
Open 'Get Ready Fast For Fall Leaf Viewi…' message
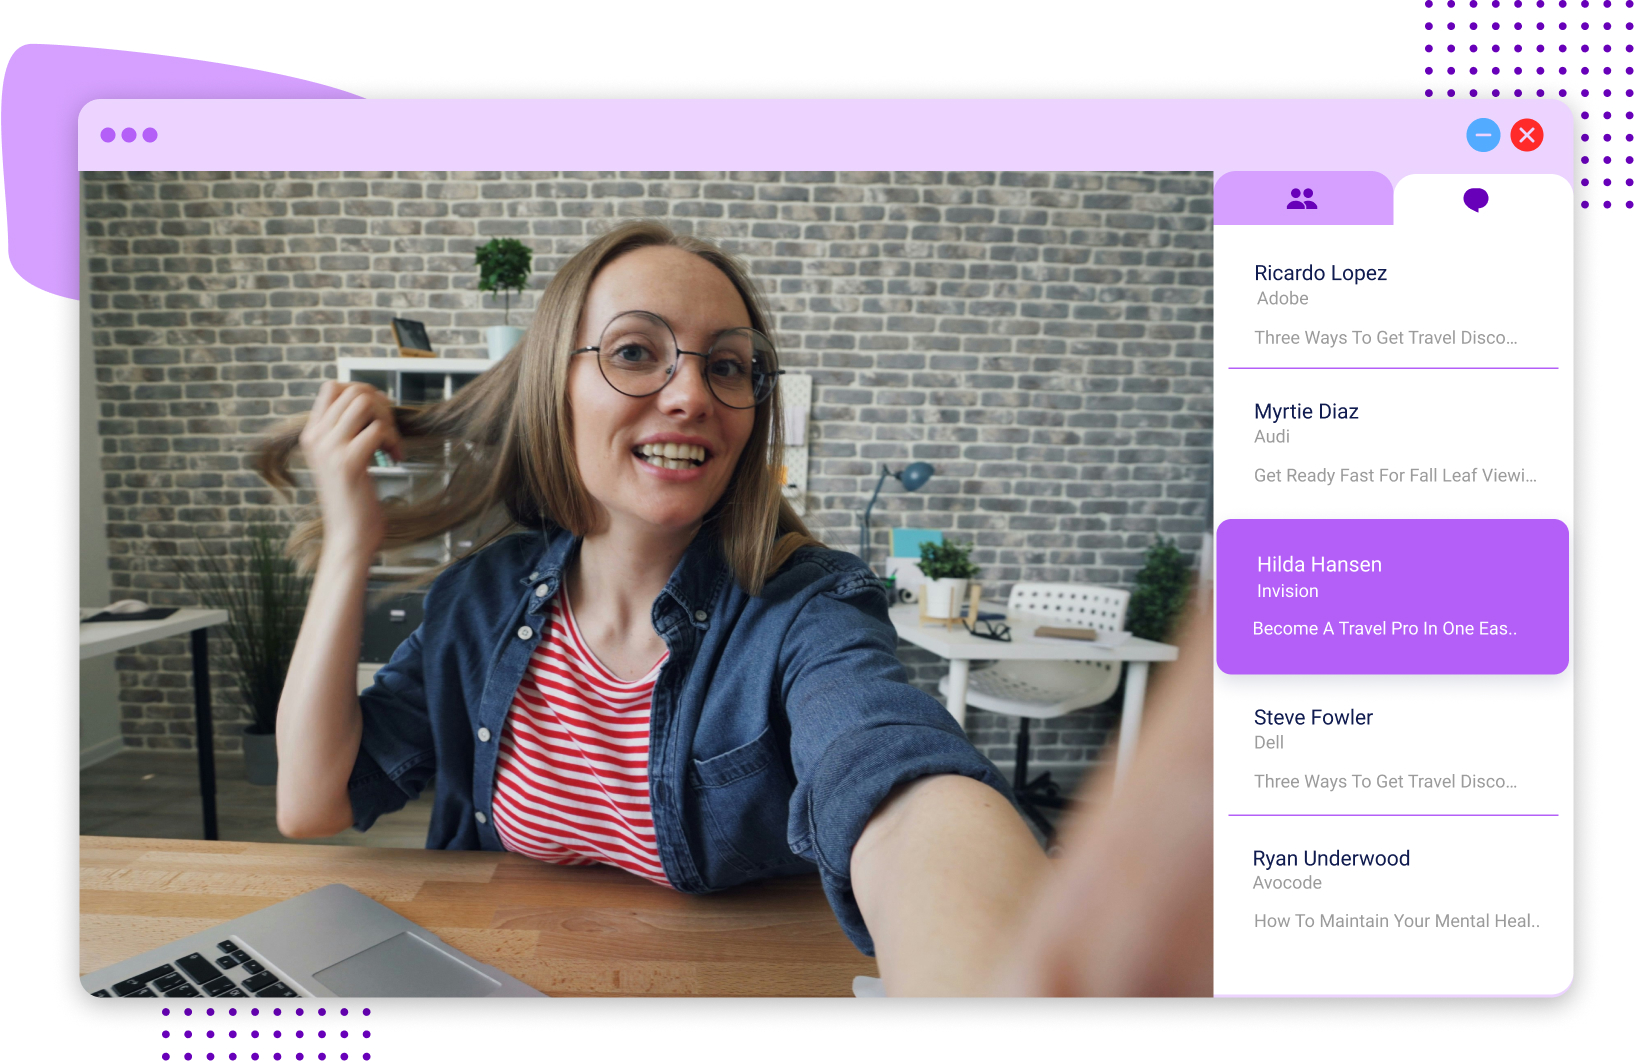click(1395, 476)
